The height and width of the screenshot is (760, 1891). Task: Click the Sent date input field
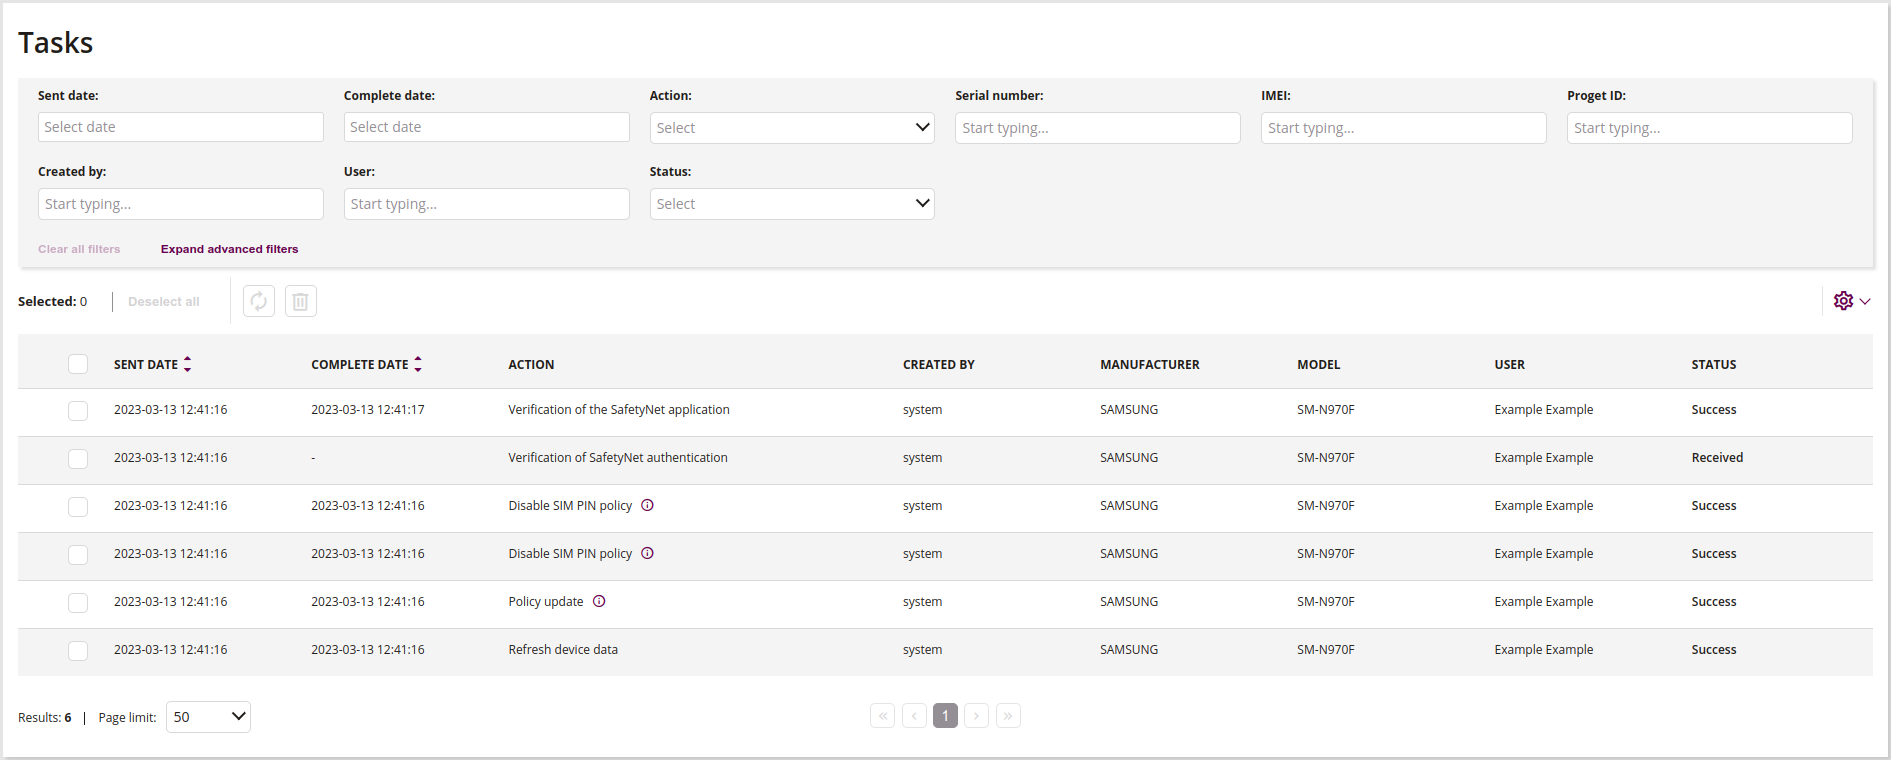click(x=181, y=127)
